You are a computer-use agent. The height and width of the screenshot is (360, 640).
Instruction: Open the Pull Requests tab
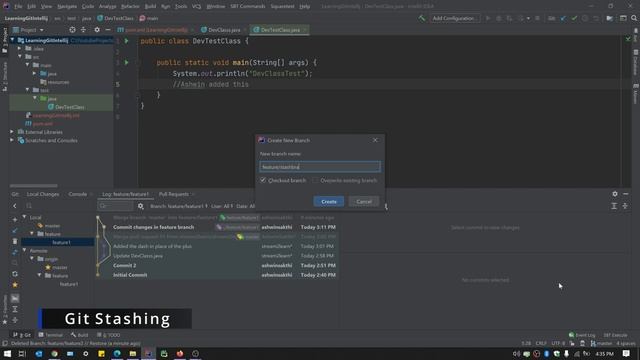coord(173,194)
